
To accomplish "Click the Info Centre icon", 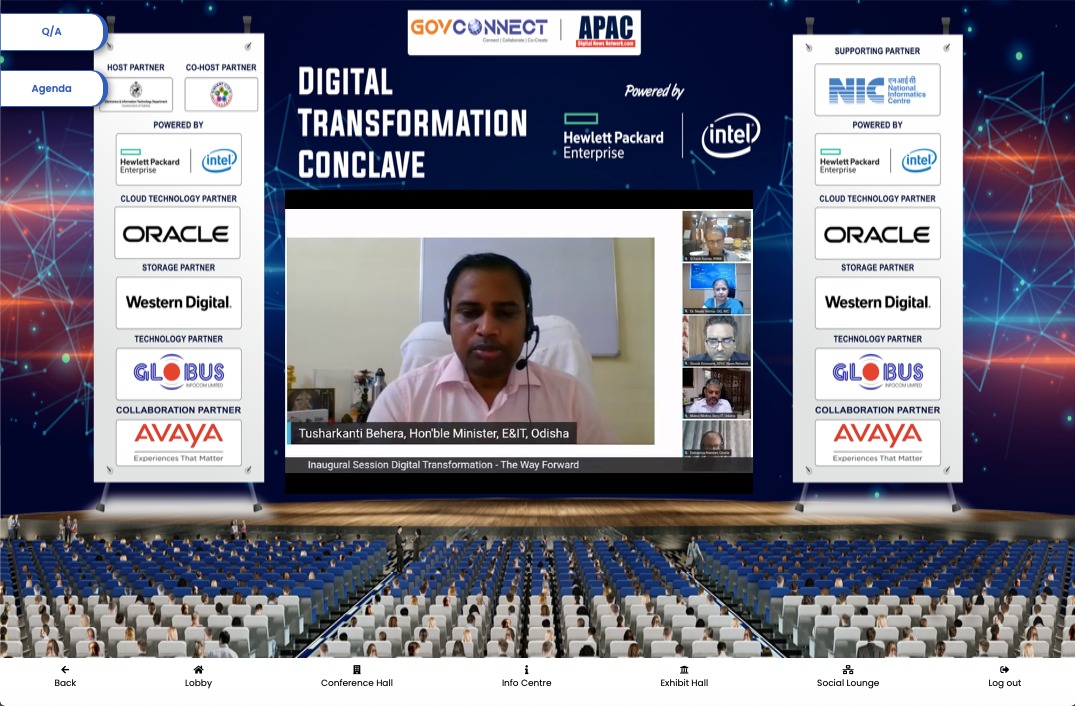I will [x=527, y=670].
